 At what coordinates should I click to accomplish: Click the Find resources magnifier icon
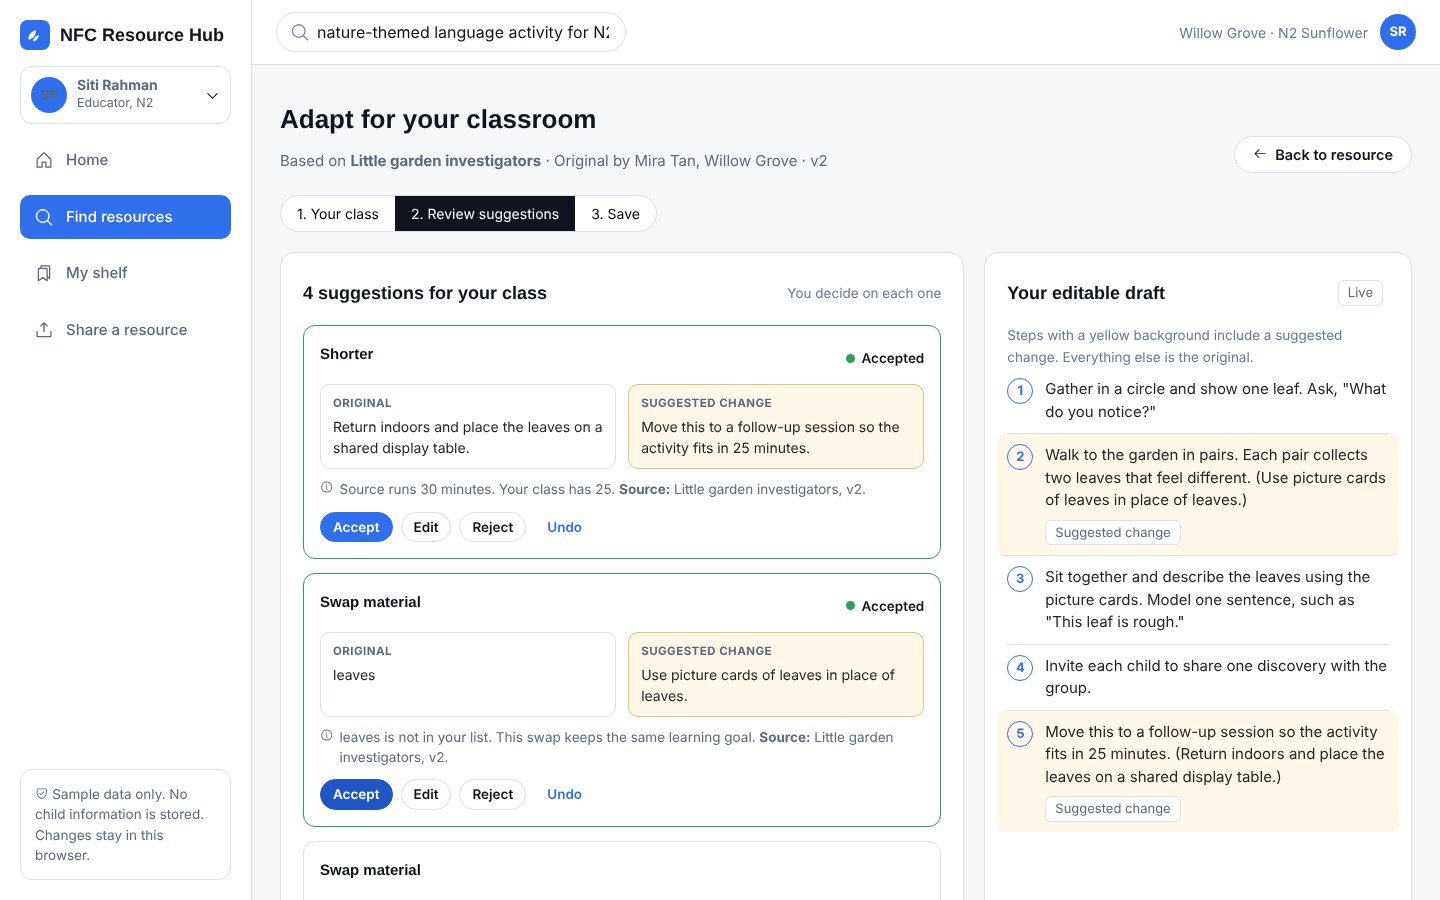pos(44,217)
